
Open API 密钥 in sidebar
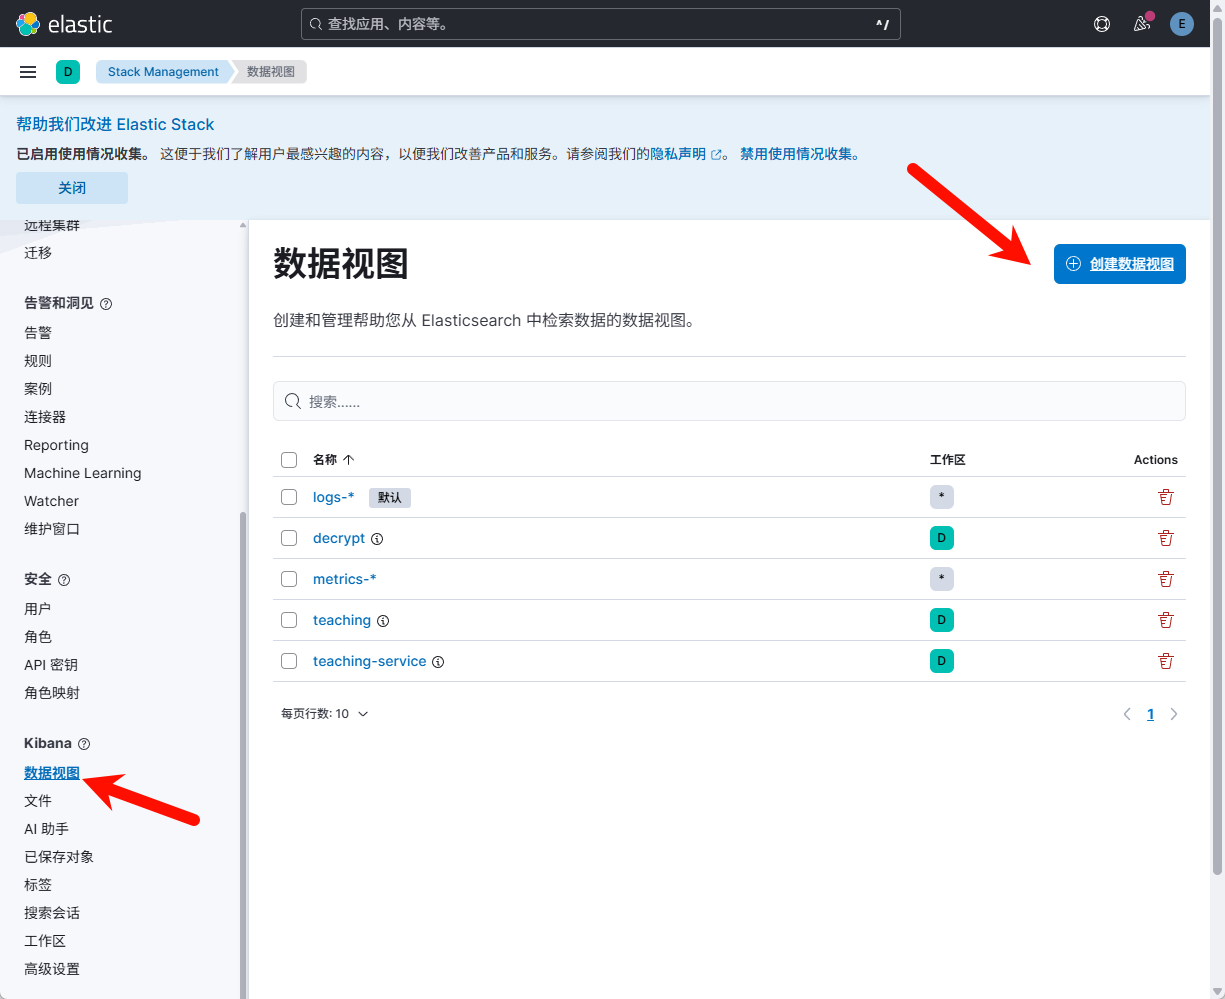click(51, 665)
